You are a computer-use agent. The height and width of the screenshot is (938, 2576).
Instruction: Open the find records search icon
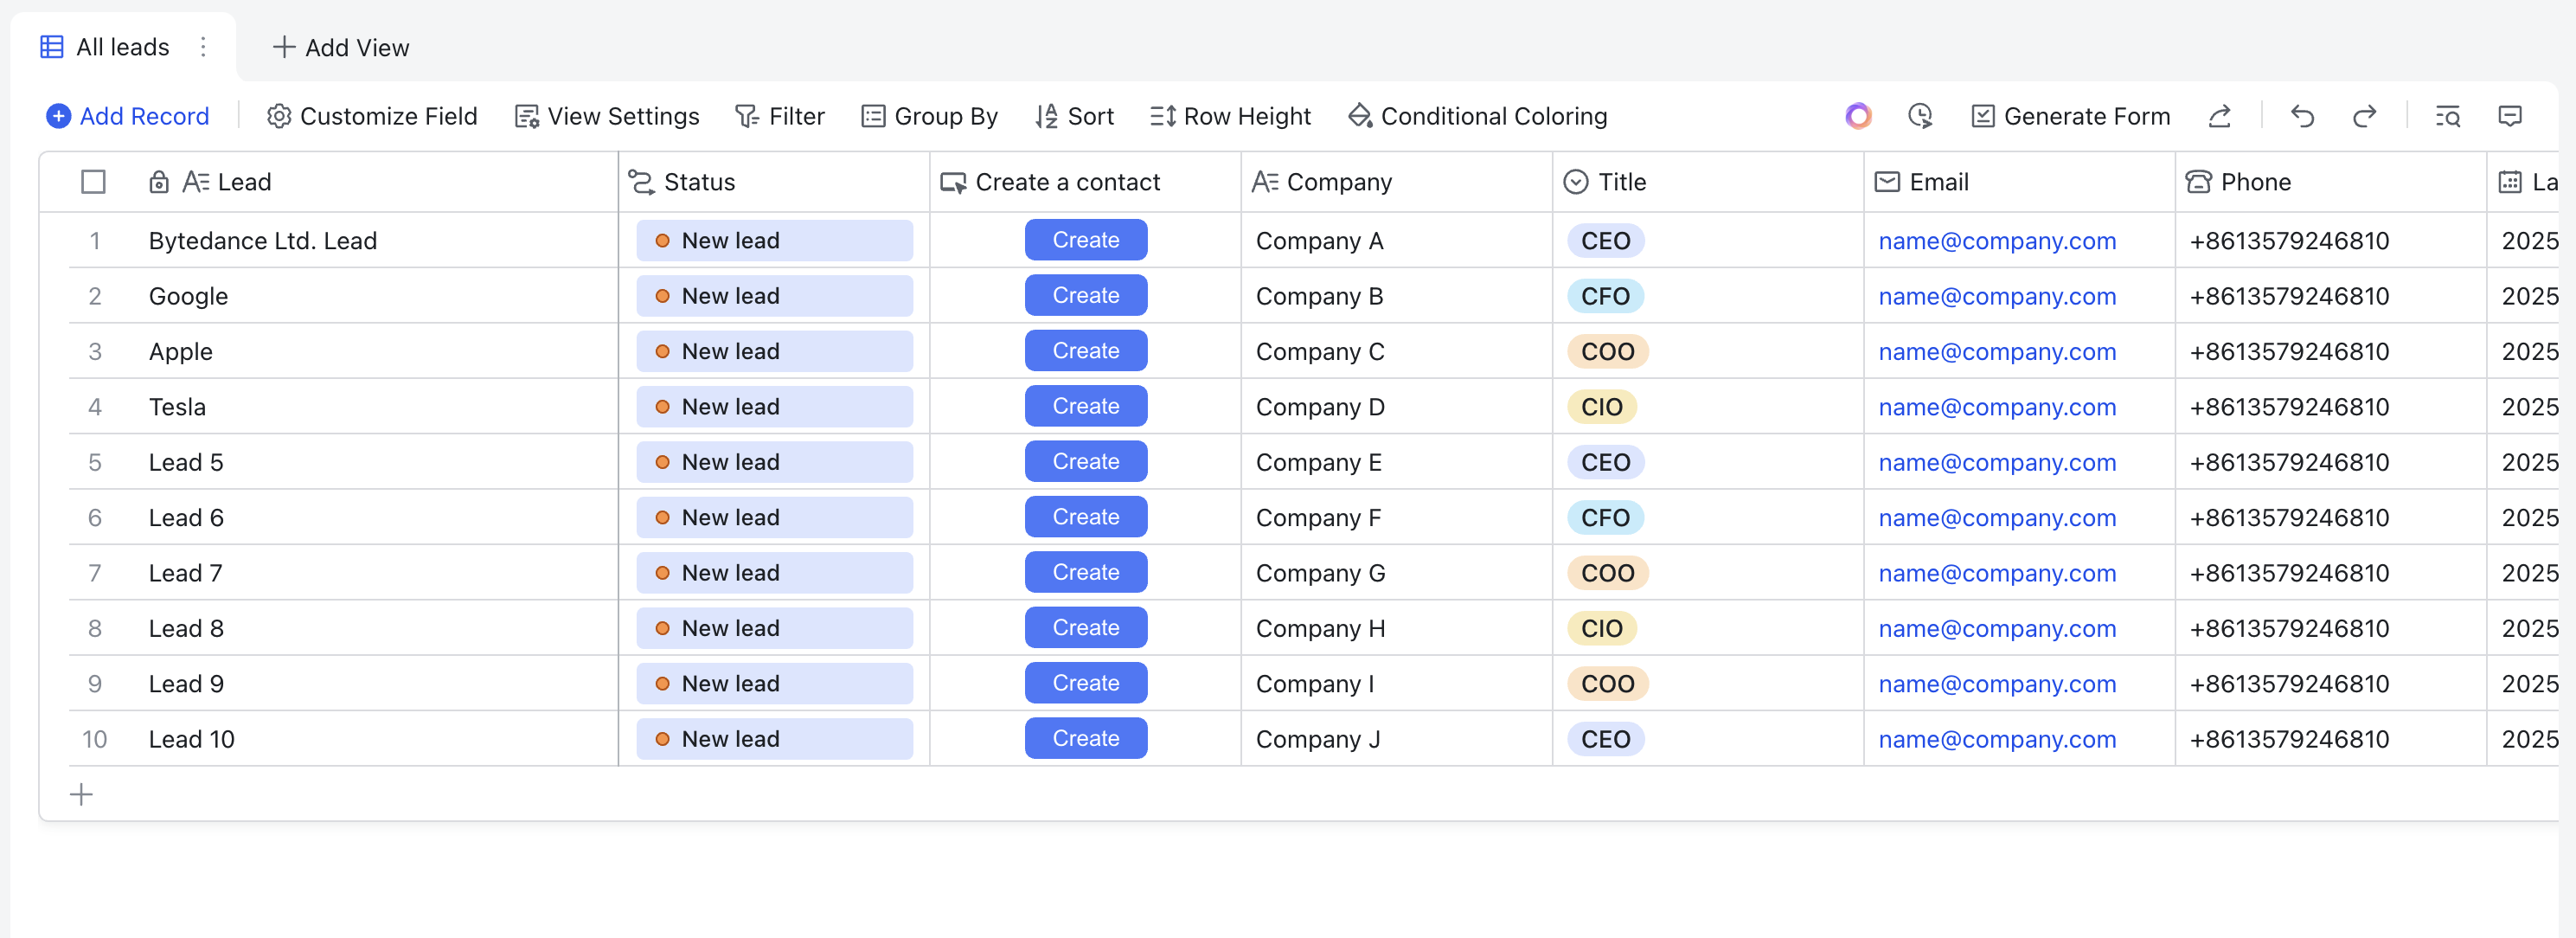(2447, 116)
